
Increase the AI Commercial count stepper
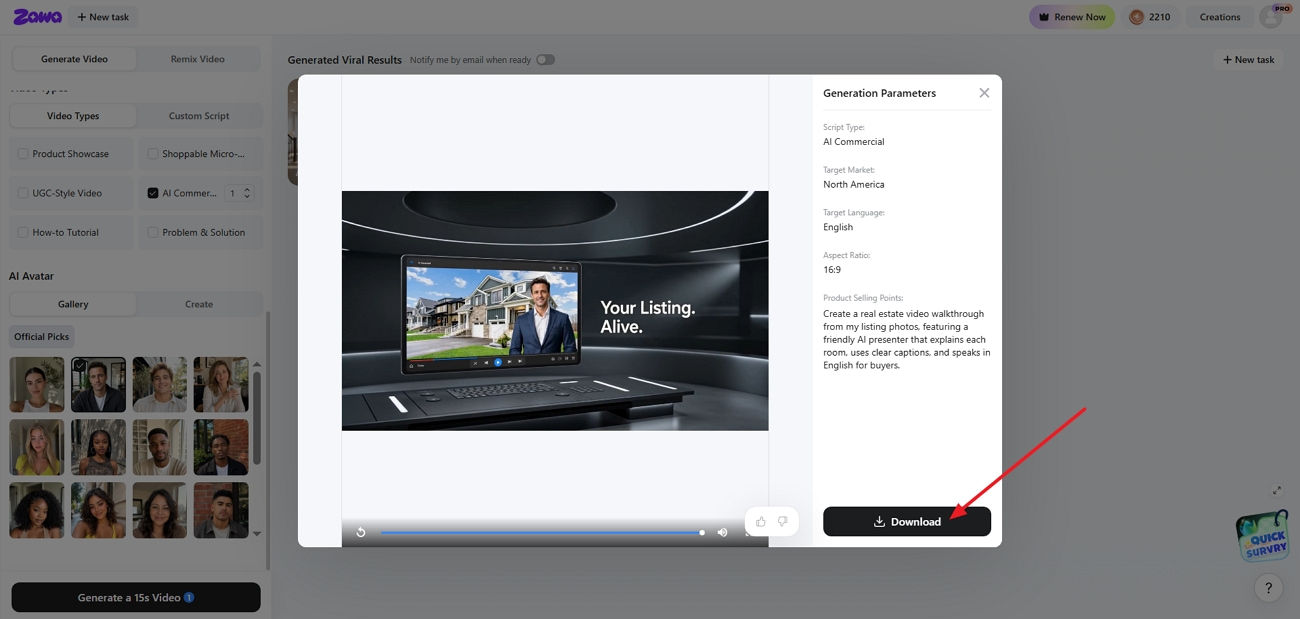pos(247,189)
